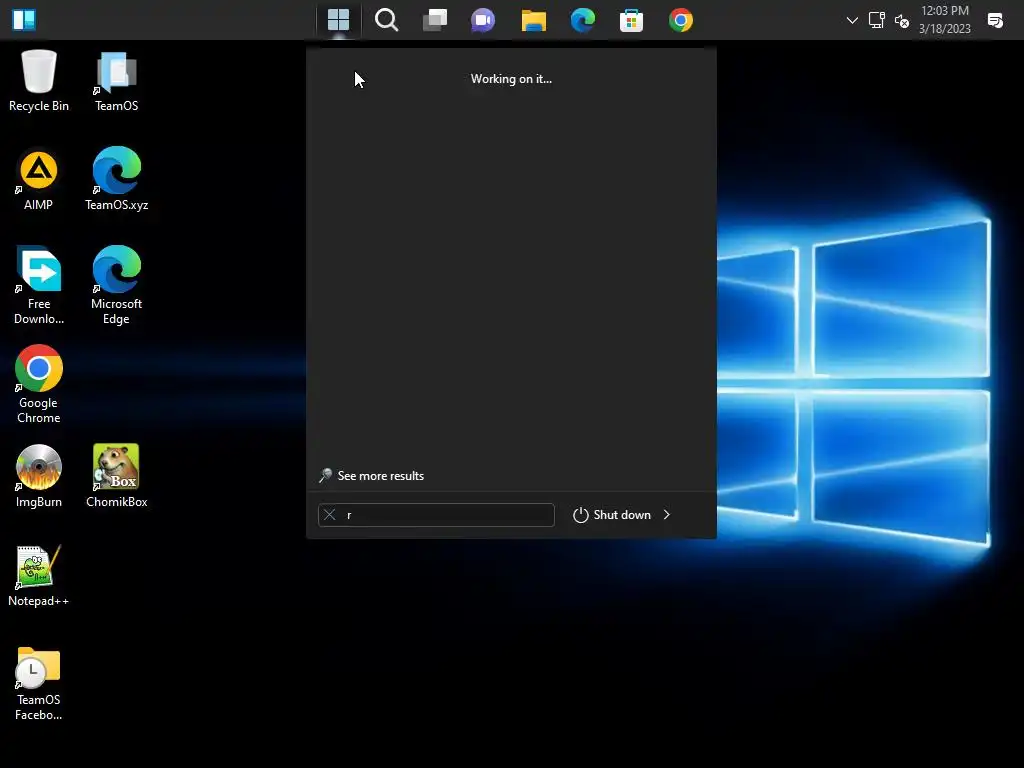Select the TeamOS desktop shortcut

pyautogui.click(x=116, y=81)
